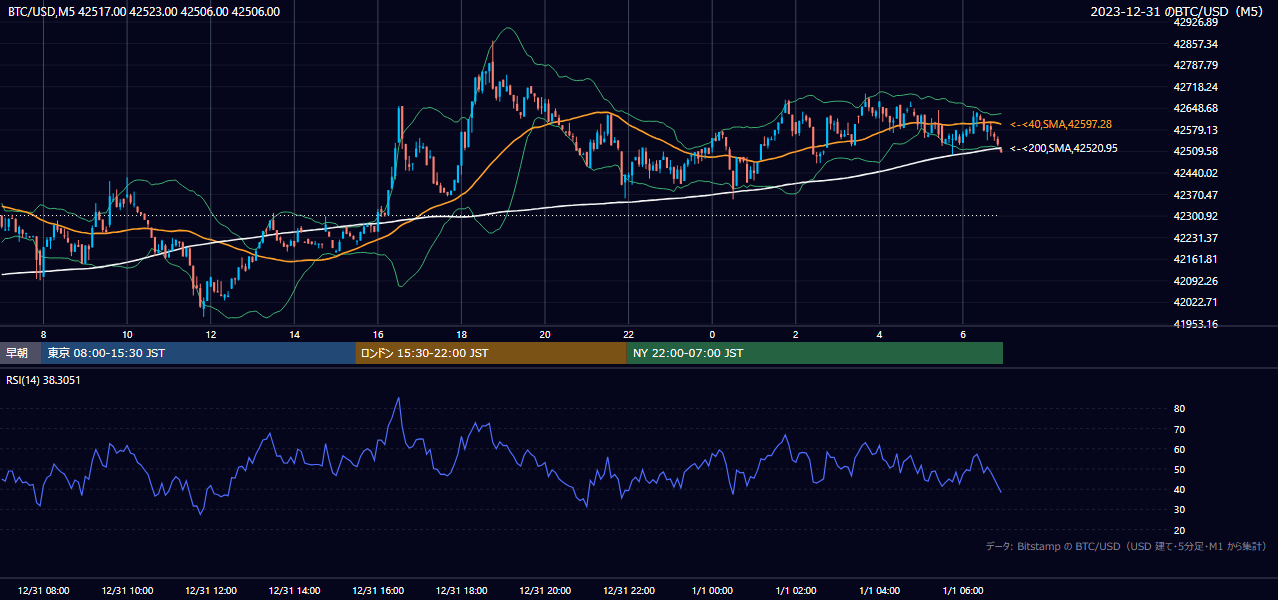Select the NY 22:00-07:00 JST session bar
Viewport: 1278px width, 600px height.
[815, 353]
